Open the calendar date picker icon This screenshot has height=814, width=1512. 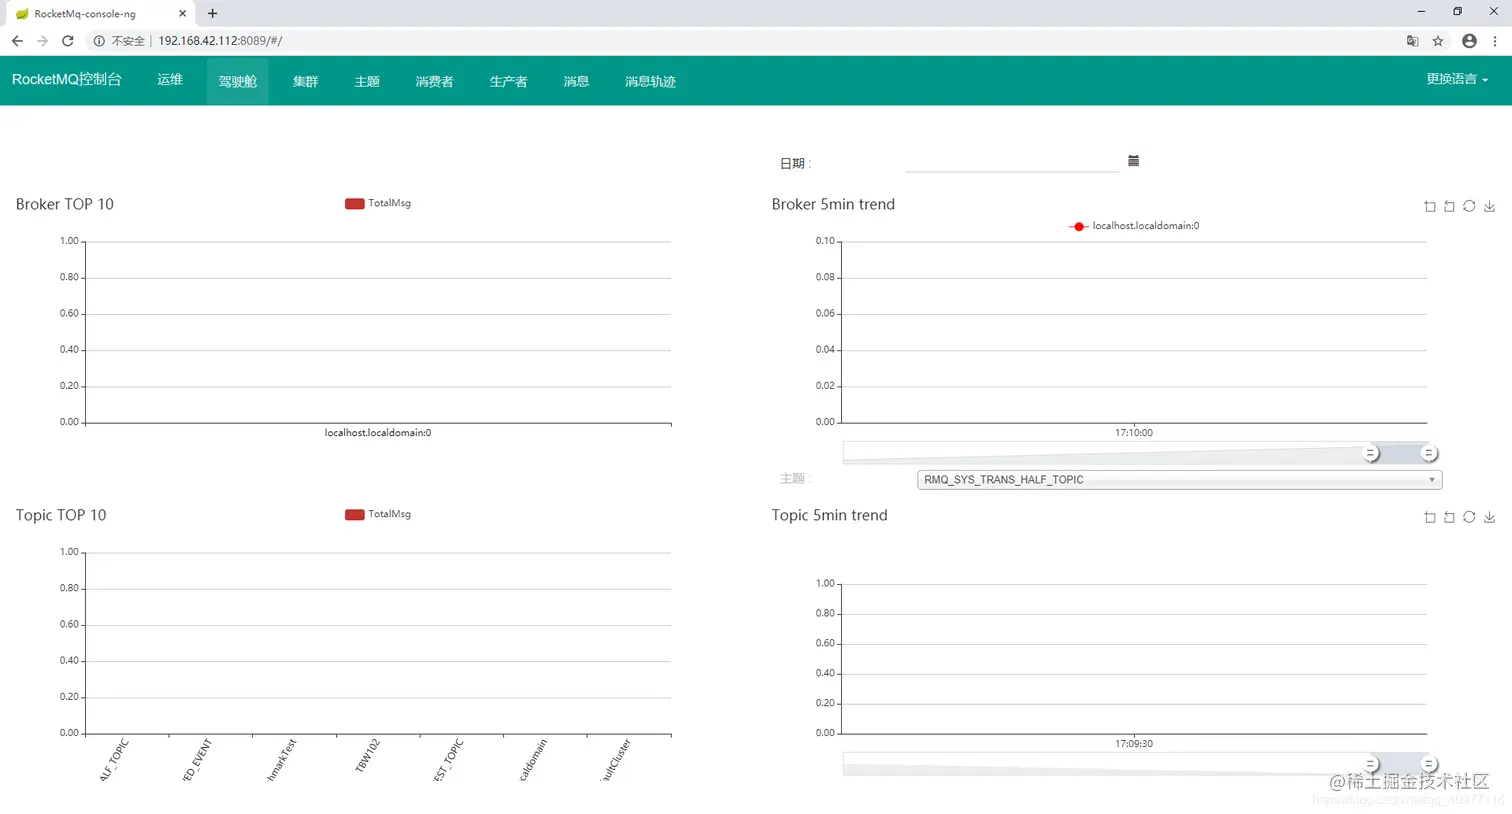tap(1133, 161)
